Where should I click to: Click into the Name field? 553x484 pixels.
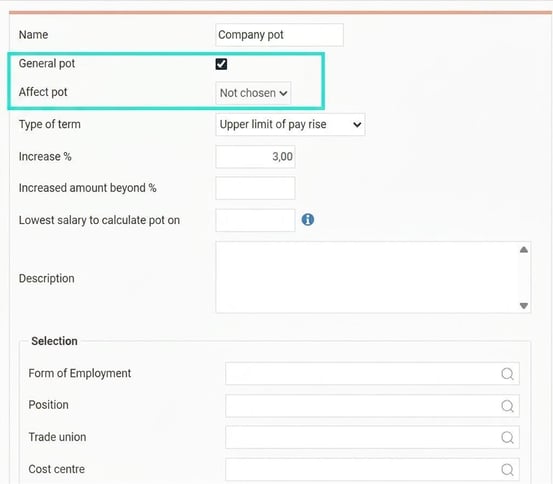point(279,35)
